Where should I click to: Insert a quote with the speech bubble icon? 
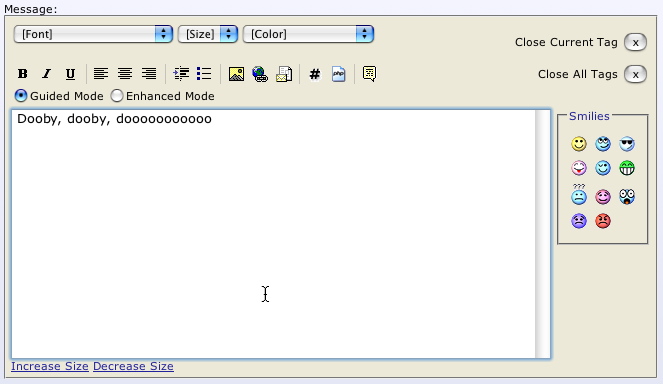click(x=369, y=74)
